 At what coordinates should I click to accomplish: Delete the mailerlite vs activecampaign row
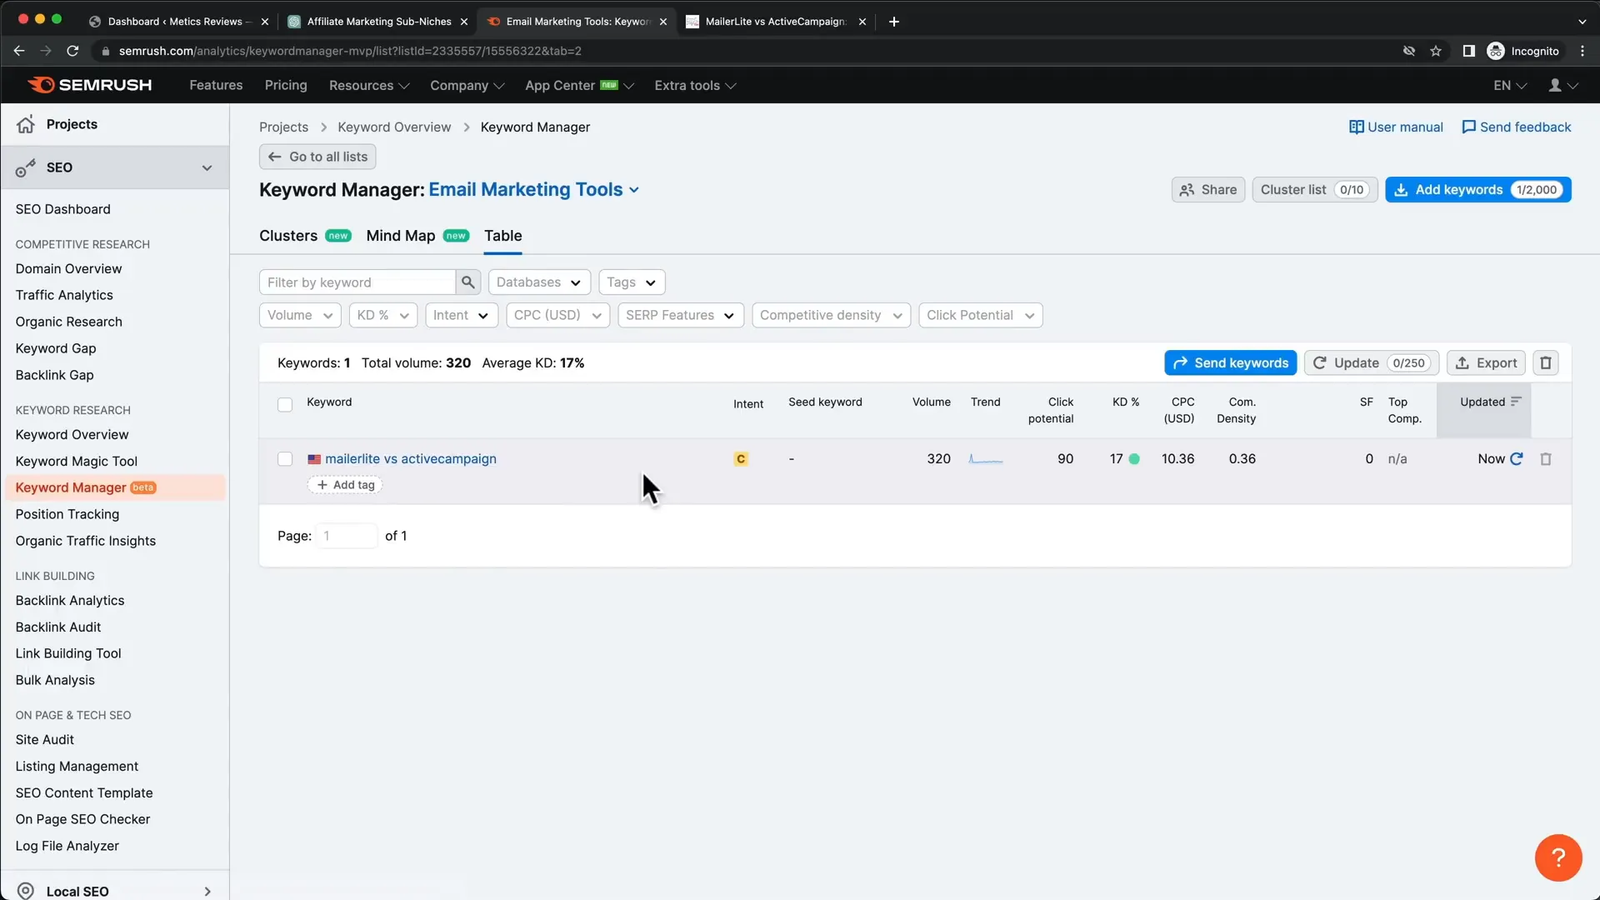tap(1546, 459)
